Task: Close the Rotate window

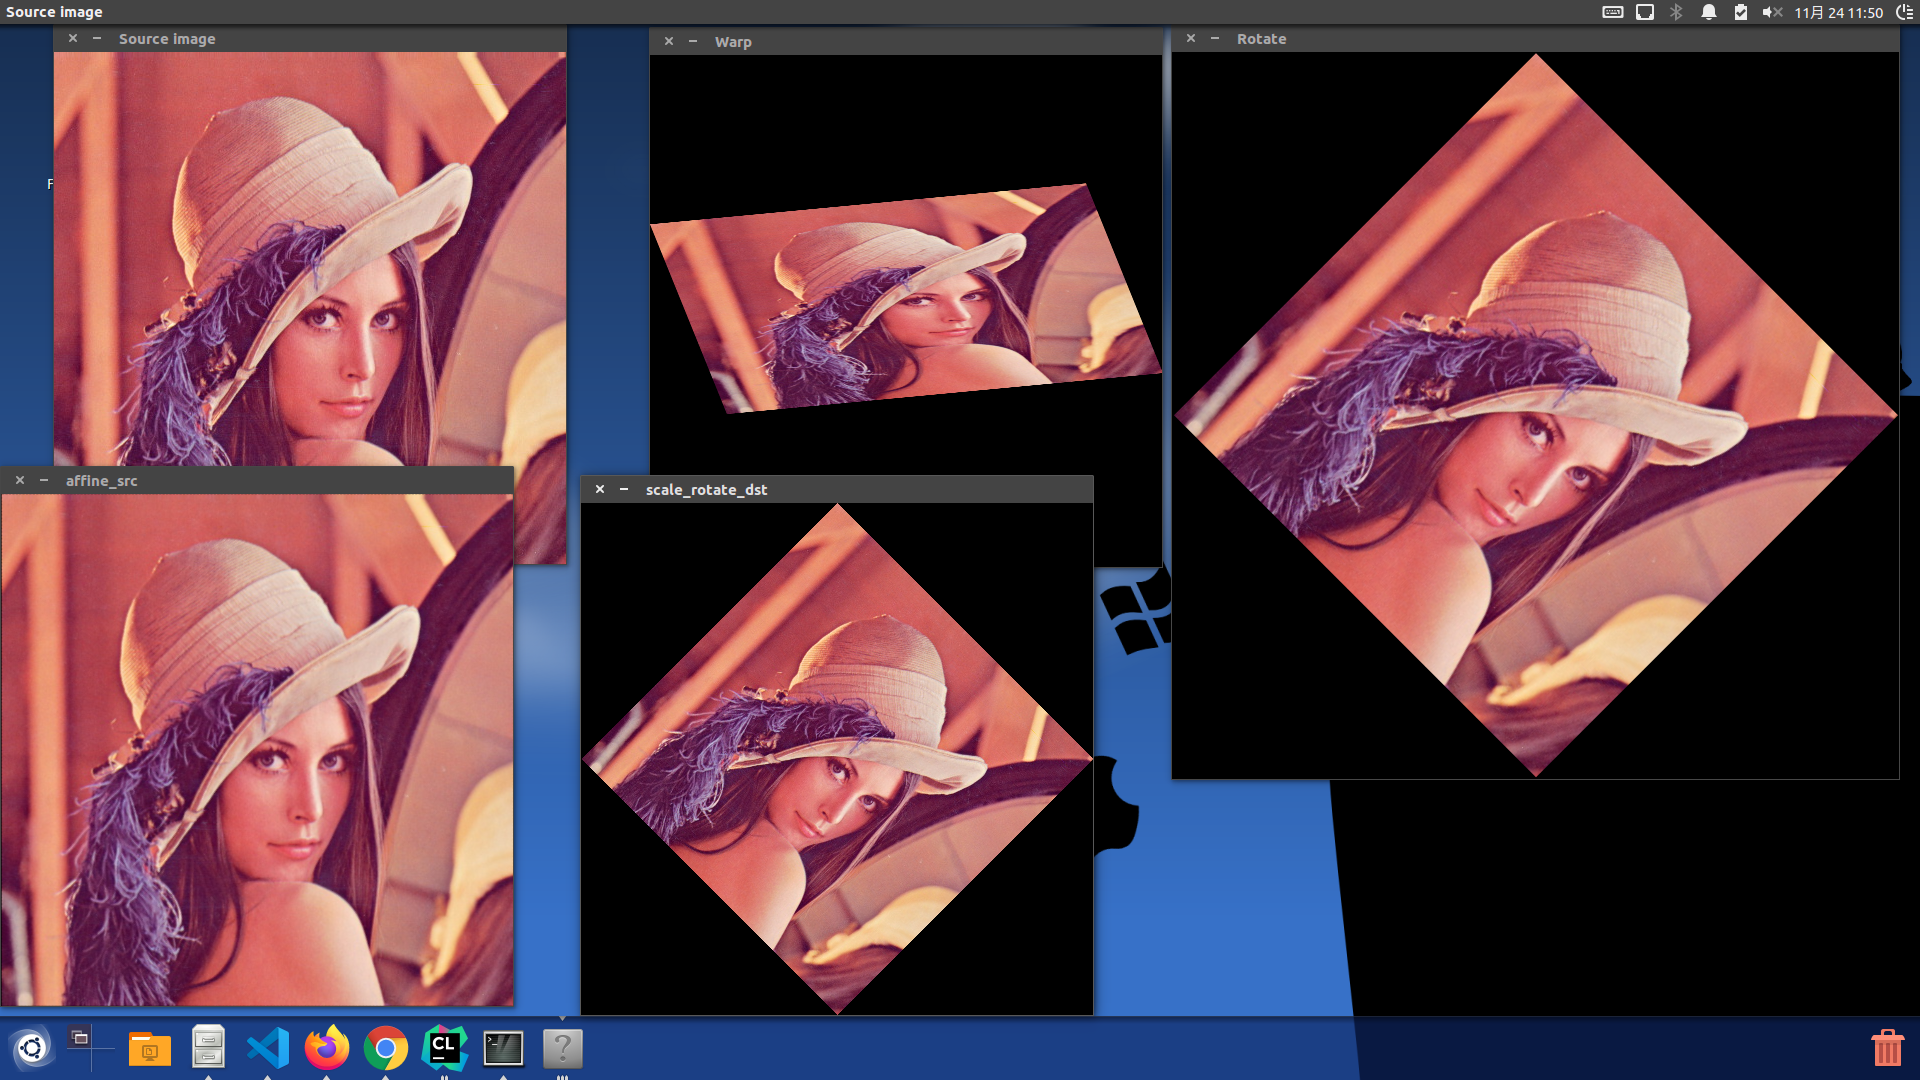Action: [1191, 38]
